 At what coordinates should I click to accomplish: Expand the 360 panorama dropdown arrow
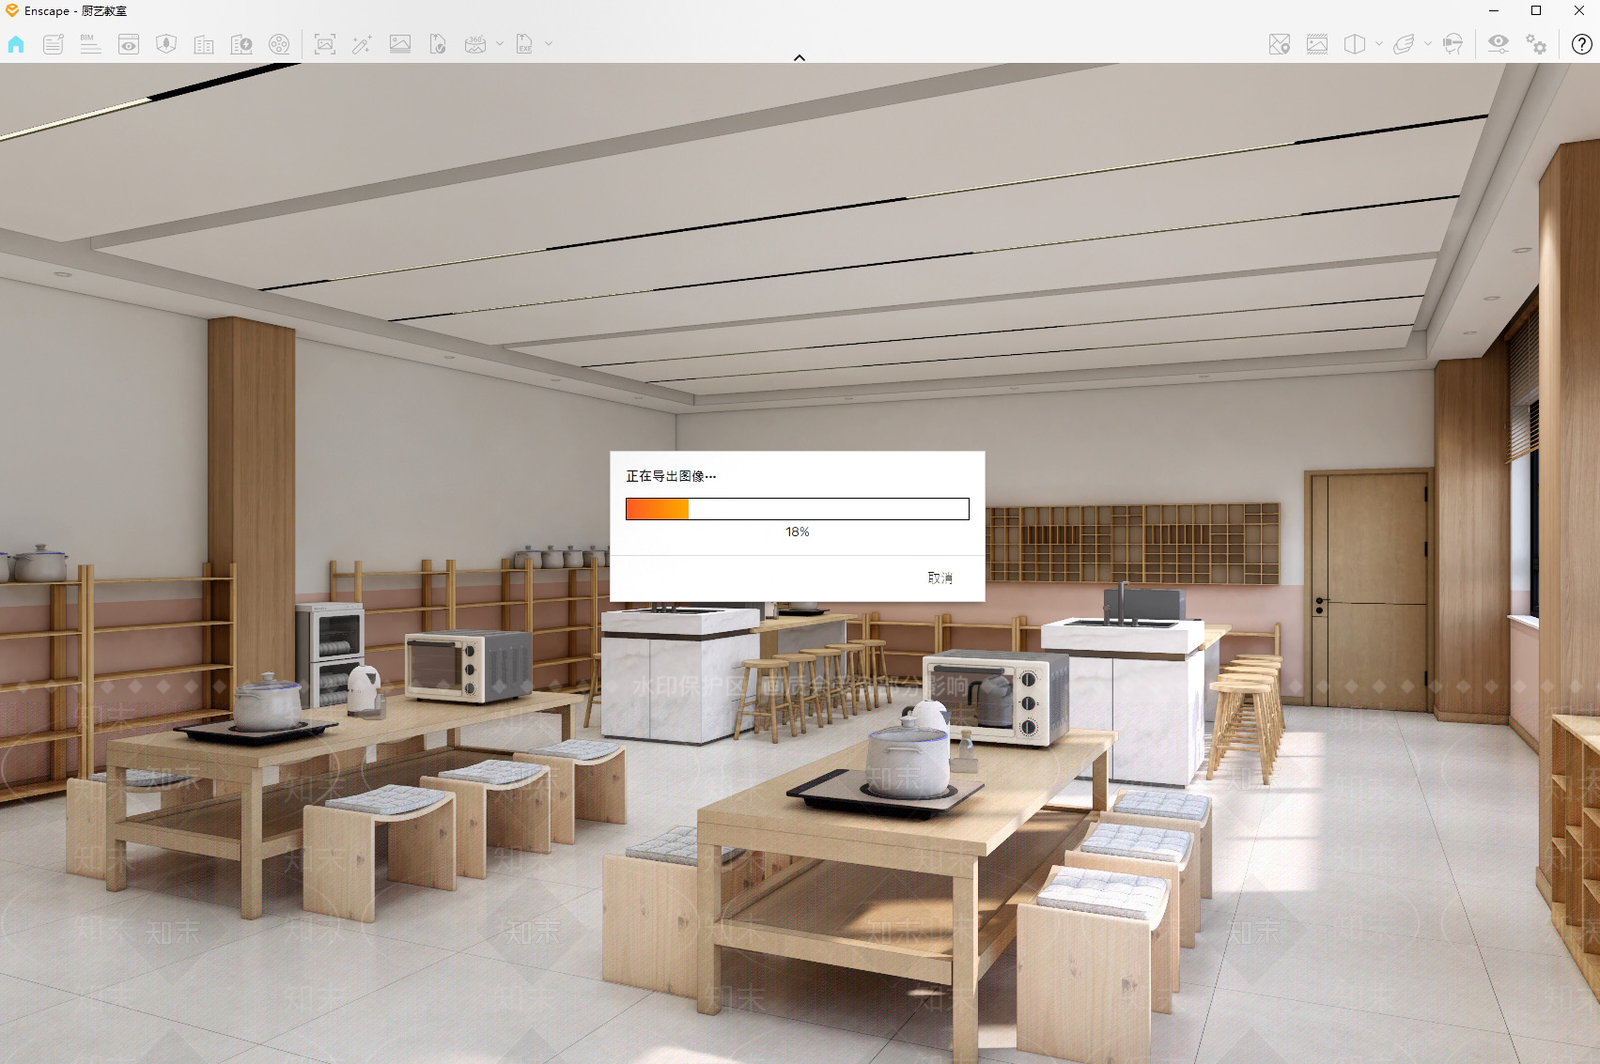500,44
